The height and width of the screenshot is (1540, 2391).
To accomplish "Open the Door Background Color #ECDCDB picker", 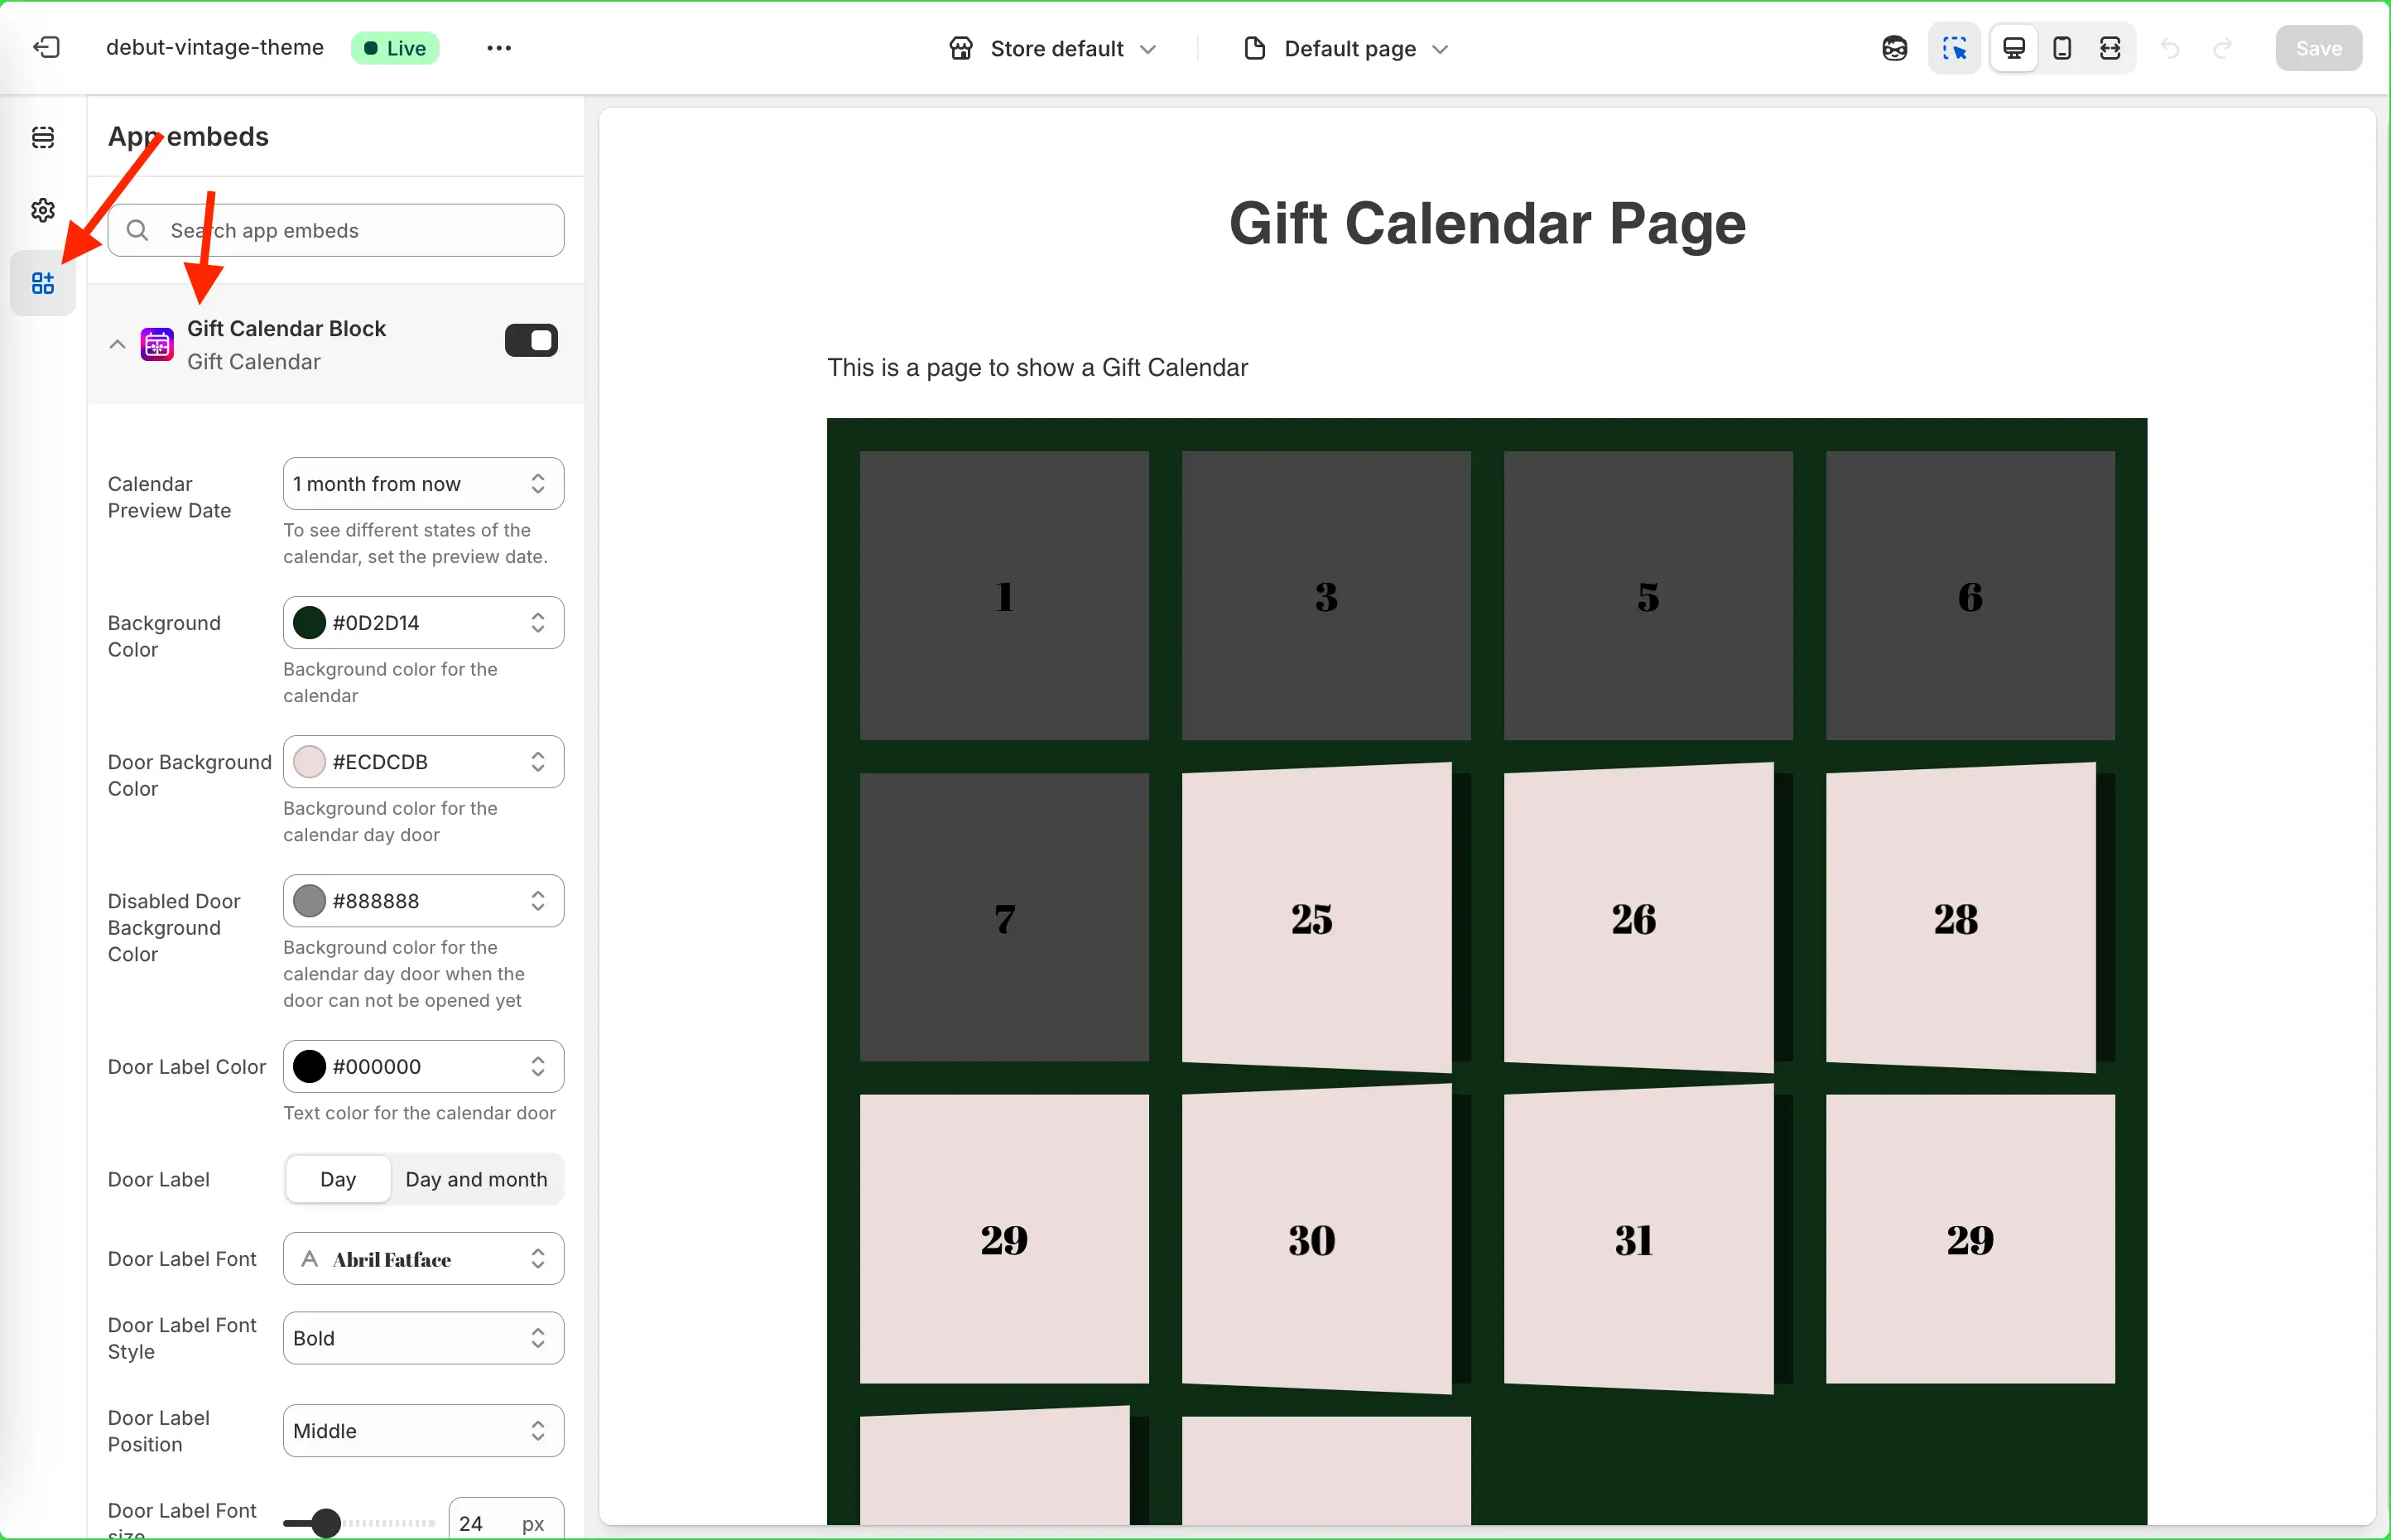I will click(x=423, y=762).
